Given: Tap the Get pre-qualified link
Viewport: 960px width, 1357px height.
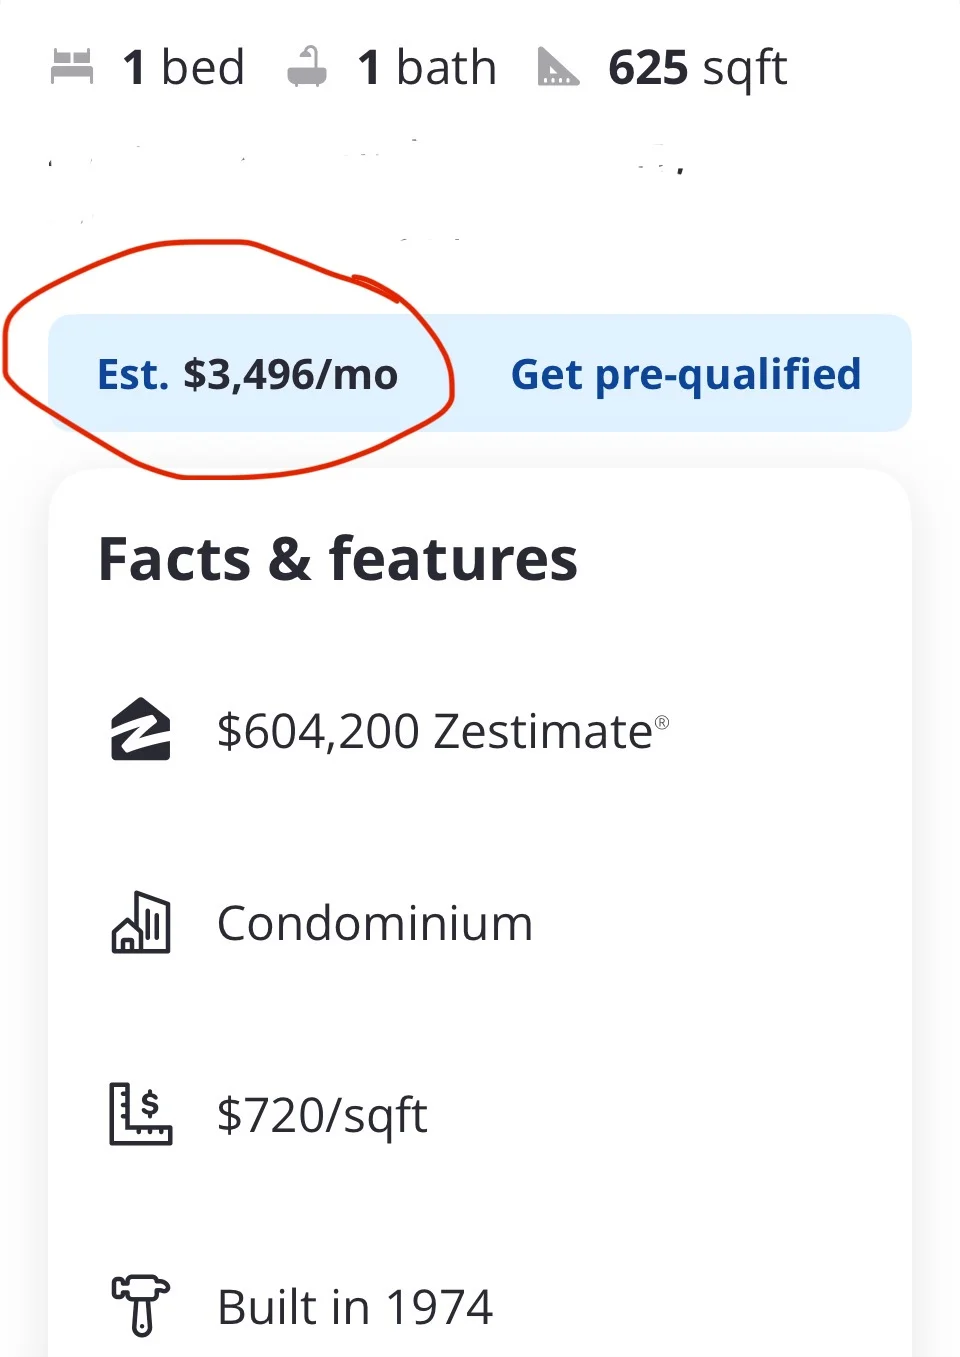Looking at the screenshot, I should pyautogui.click(x=686, y=375).
